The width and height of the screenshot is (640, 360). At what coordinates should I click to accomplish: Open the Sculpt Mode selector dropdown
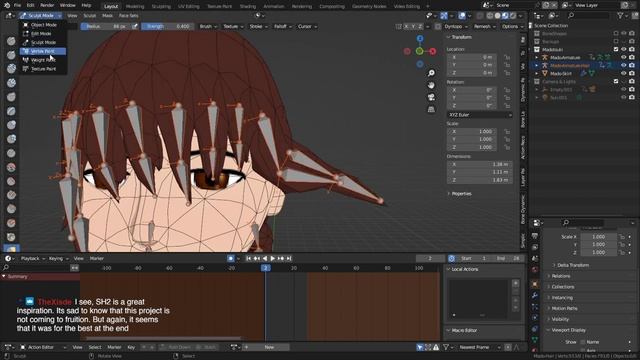tap(40, 16)
